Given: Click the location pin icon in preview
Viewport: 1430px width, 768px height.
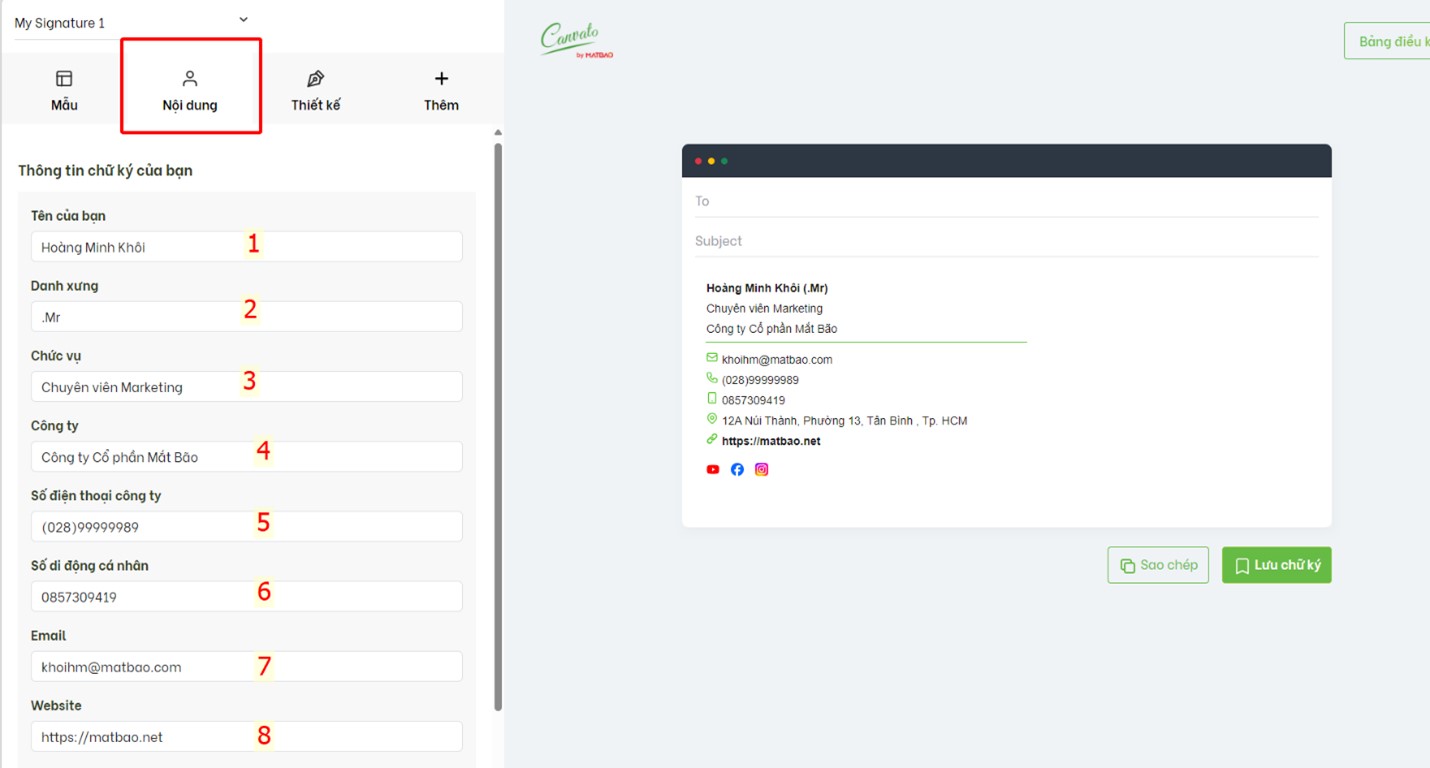Looking at the screenshot, I should [x=712, y=419].
